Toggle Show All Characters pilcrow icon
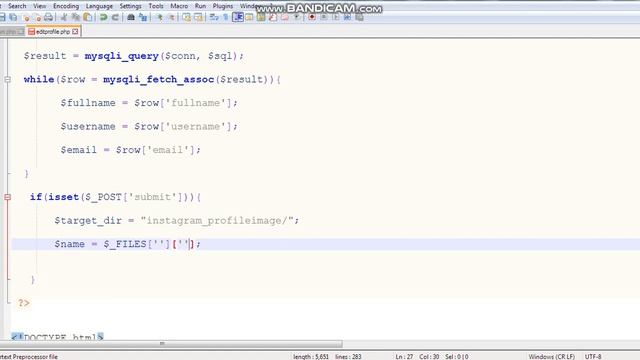The image size is (640, 360). click(226, 17)
